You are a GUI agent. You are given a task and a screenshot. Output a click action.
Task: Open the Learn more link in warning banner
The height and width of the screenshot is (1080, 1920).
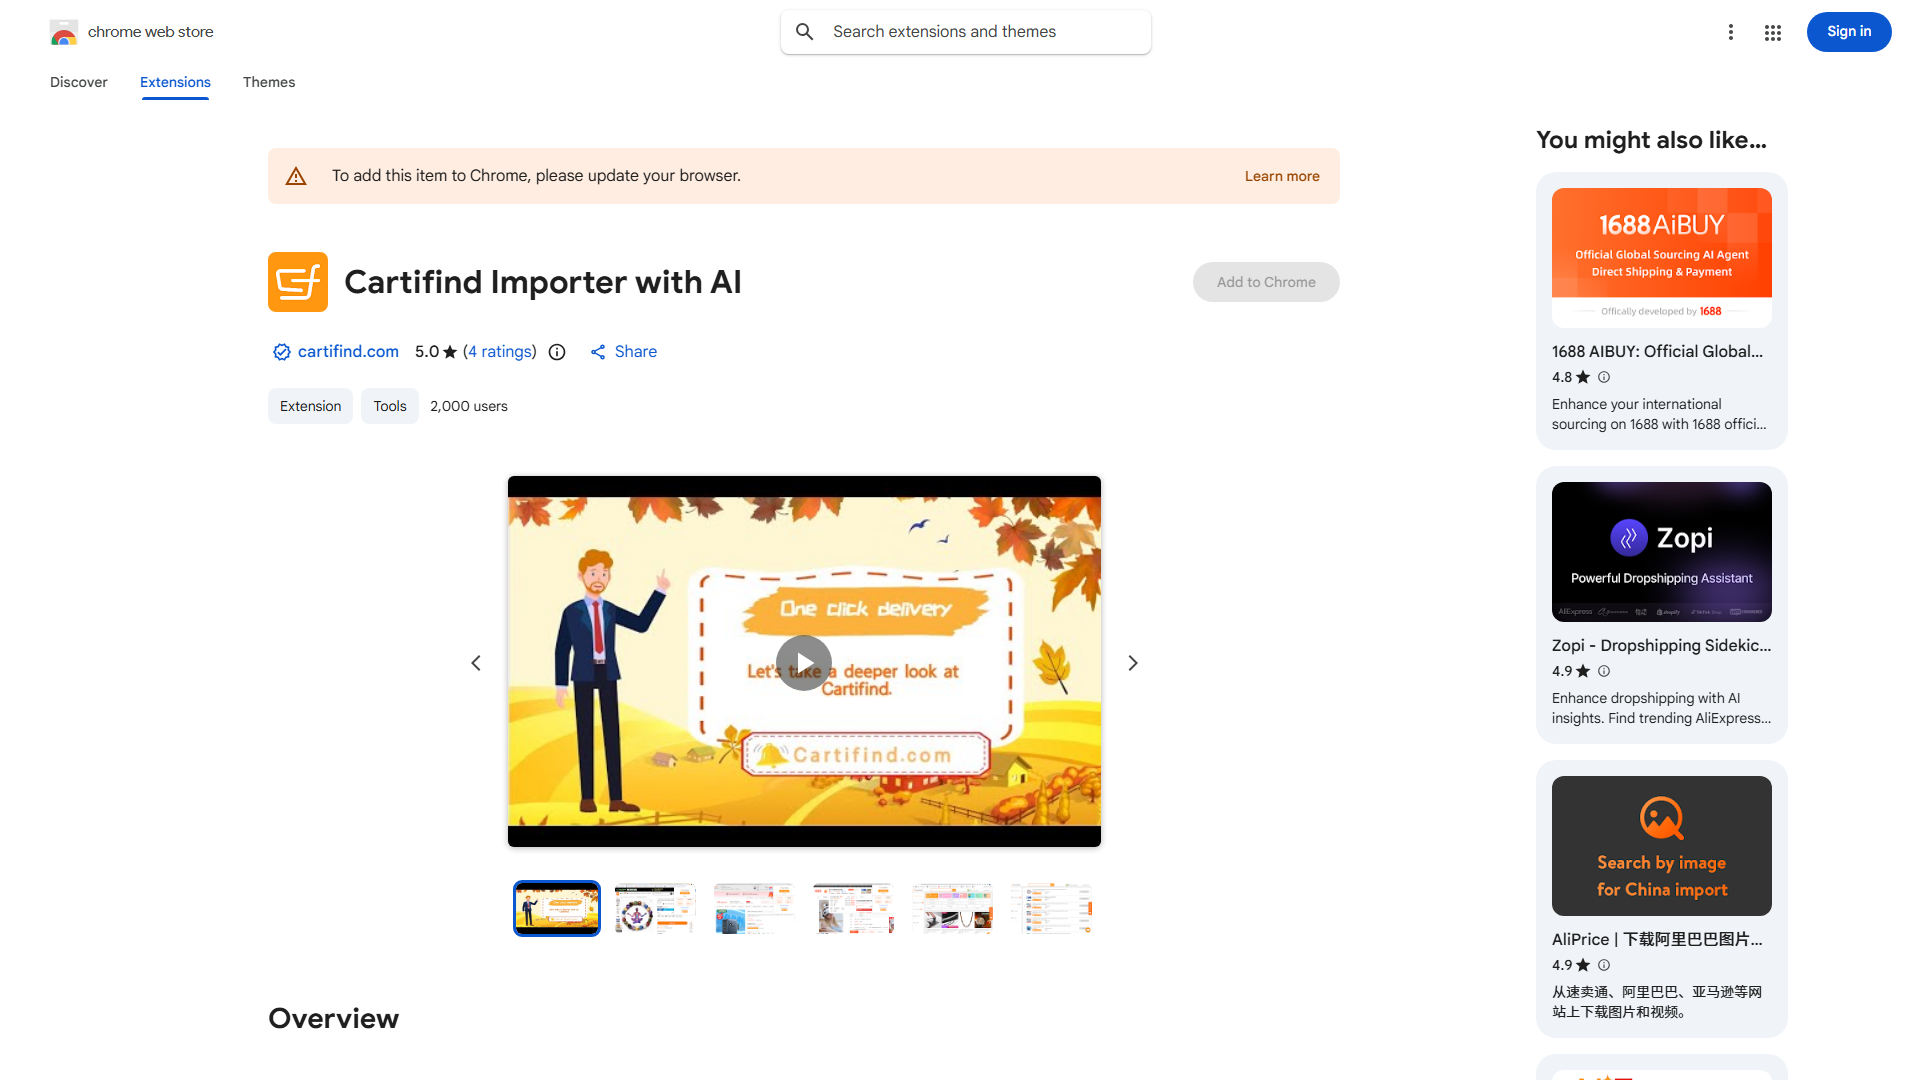coord(1282,176)
